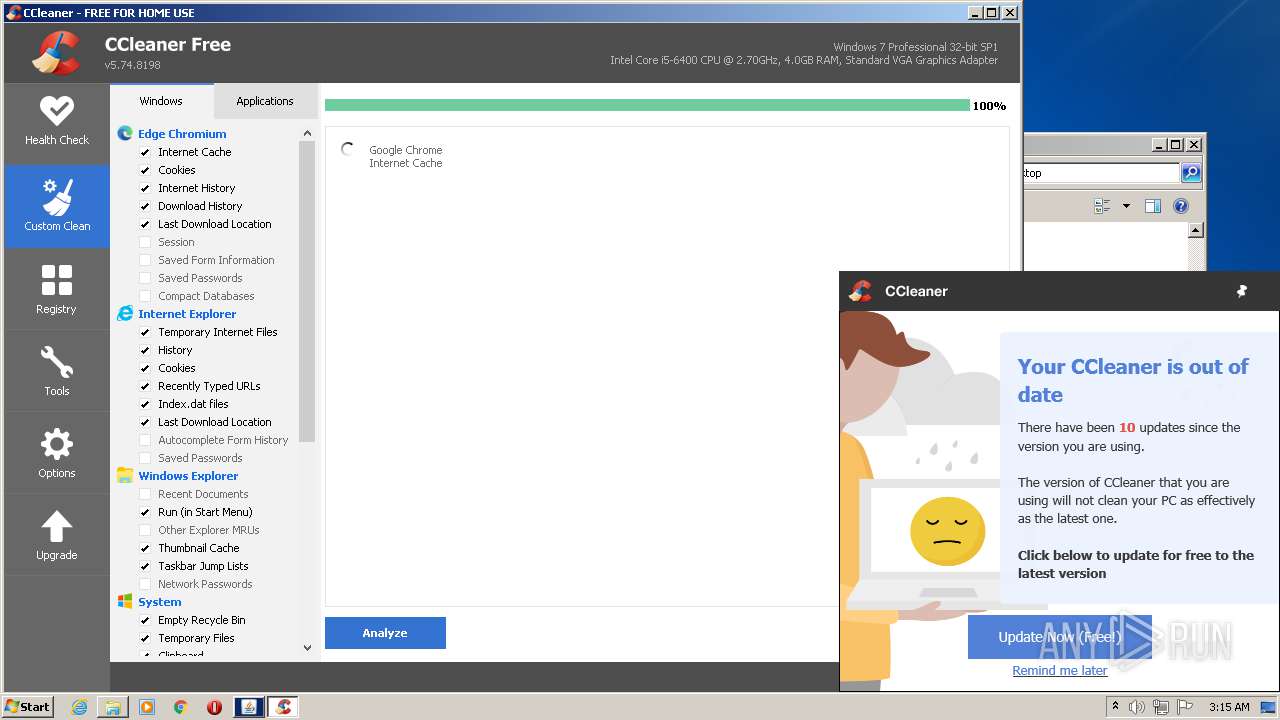This screenshot has height=720, width=1280.
Task: Show hidden system tray icons
Action: point(1116,707)
